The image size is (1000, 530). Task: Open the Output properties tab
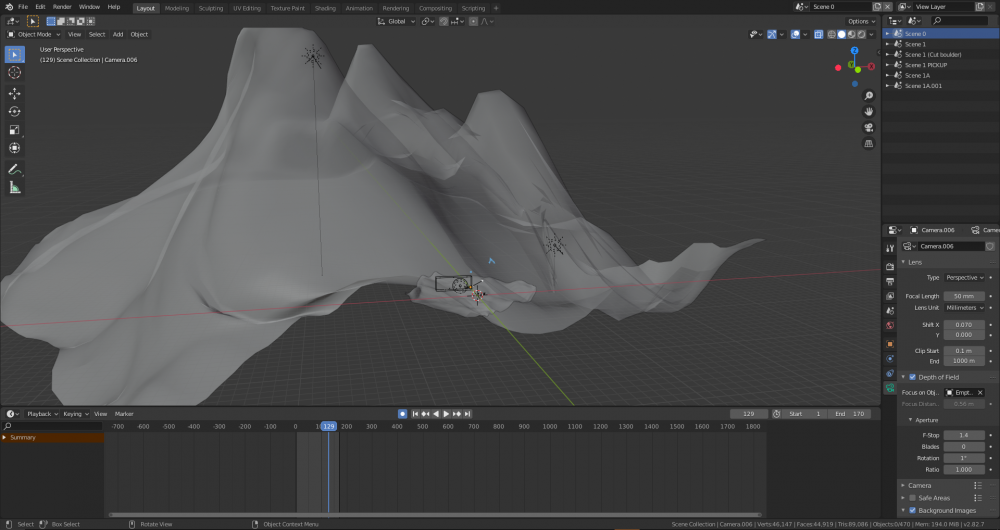coord(890,281)
